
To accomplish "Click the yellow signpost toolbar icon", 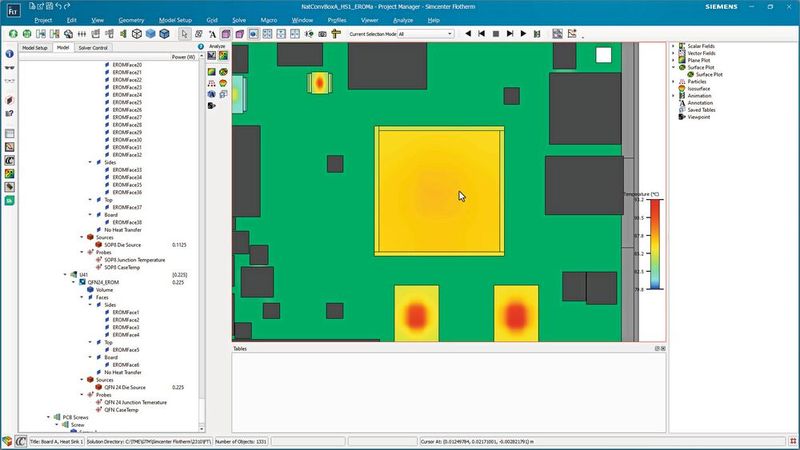I will 336,34.
